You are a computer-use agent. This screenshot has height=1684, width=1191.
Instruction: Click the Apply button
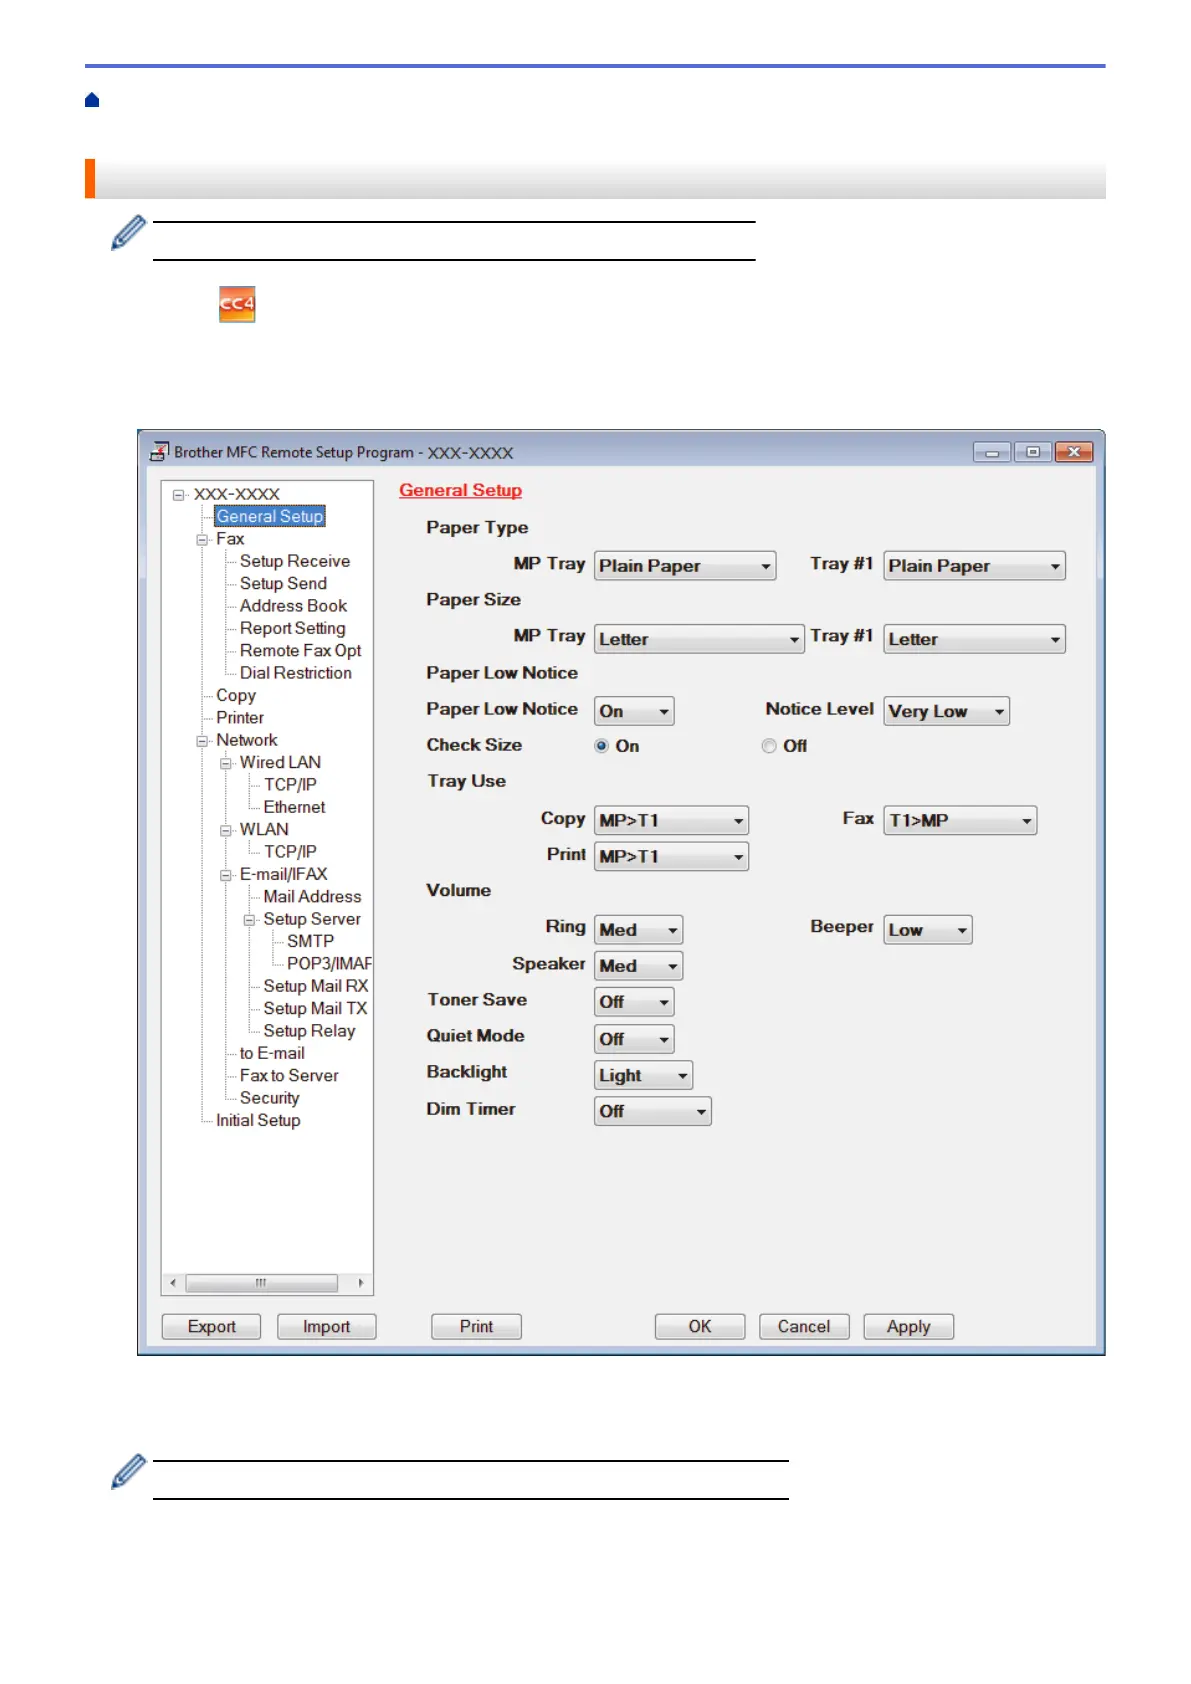[x=908, y=1327]
